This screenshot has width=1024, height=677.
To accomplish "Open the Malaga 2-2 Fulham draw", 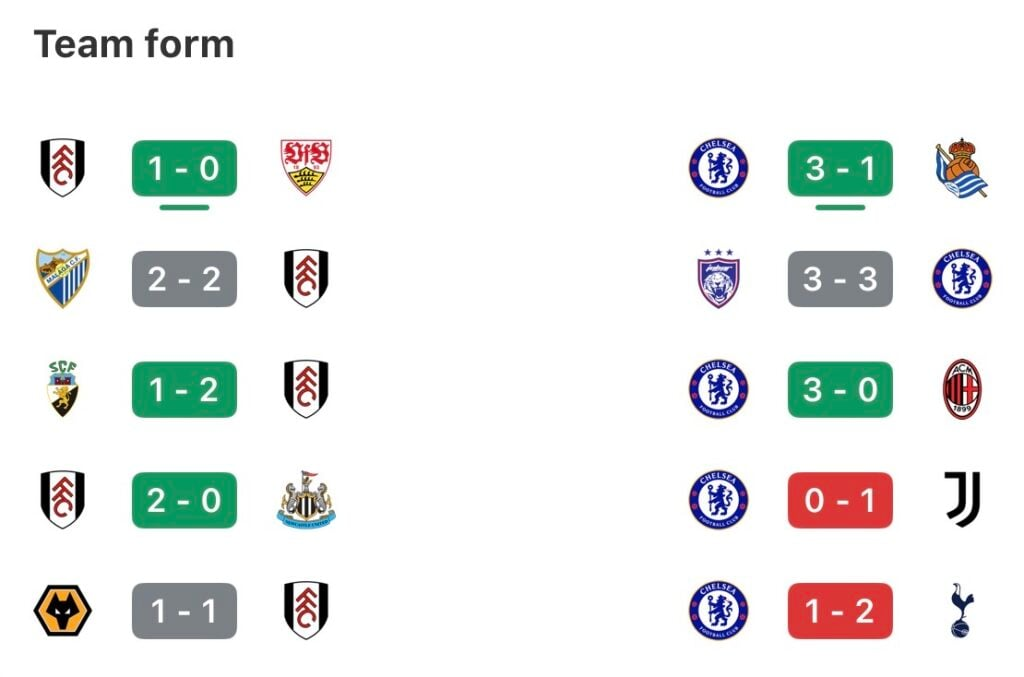I will (184, 279).
